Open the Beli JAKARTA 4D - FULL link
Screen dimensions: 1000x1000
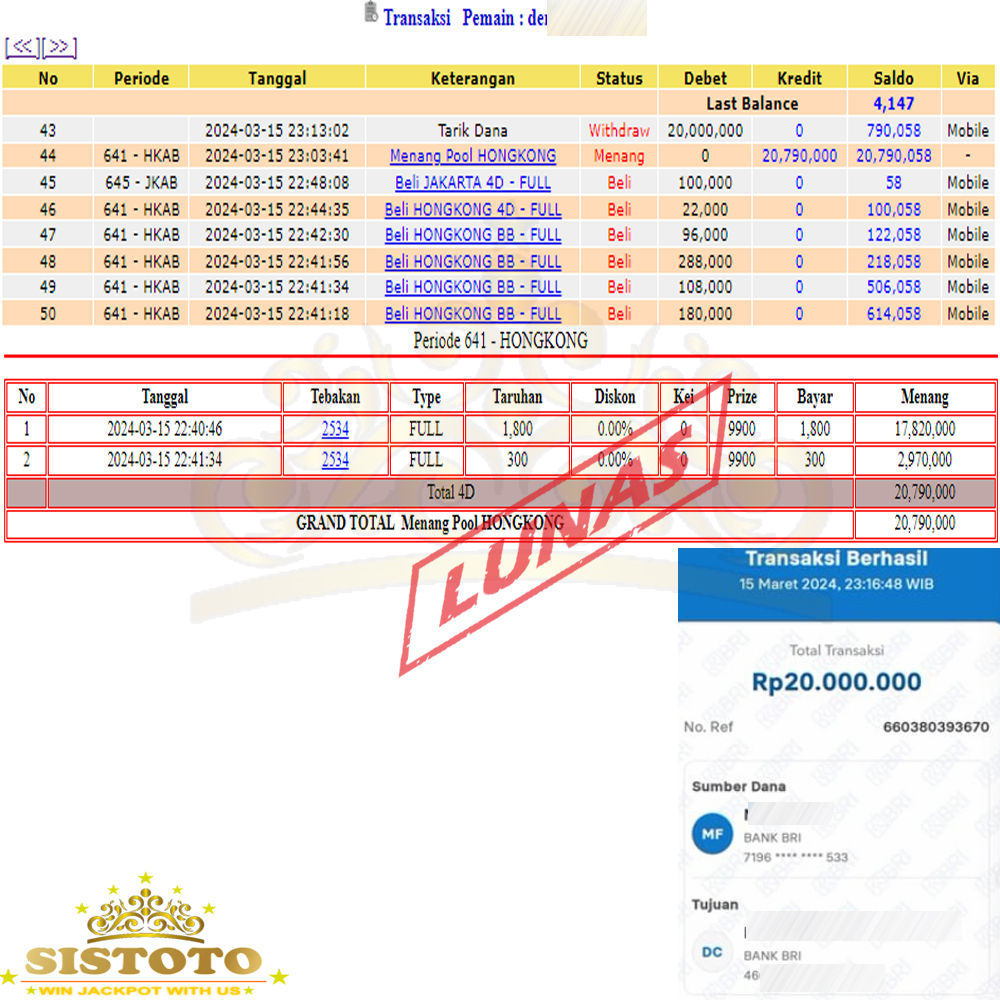(x=473, y=183)
